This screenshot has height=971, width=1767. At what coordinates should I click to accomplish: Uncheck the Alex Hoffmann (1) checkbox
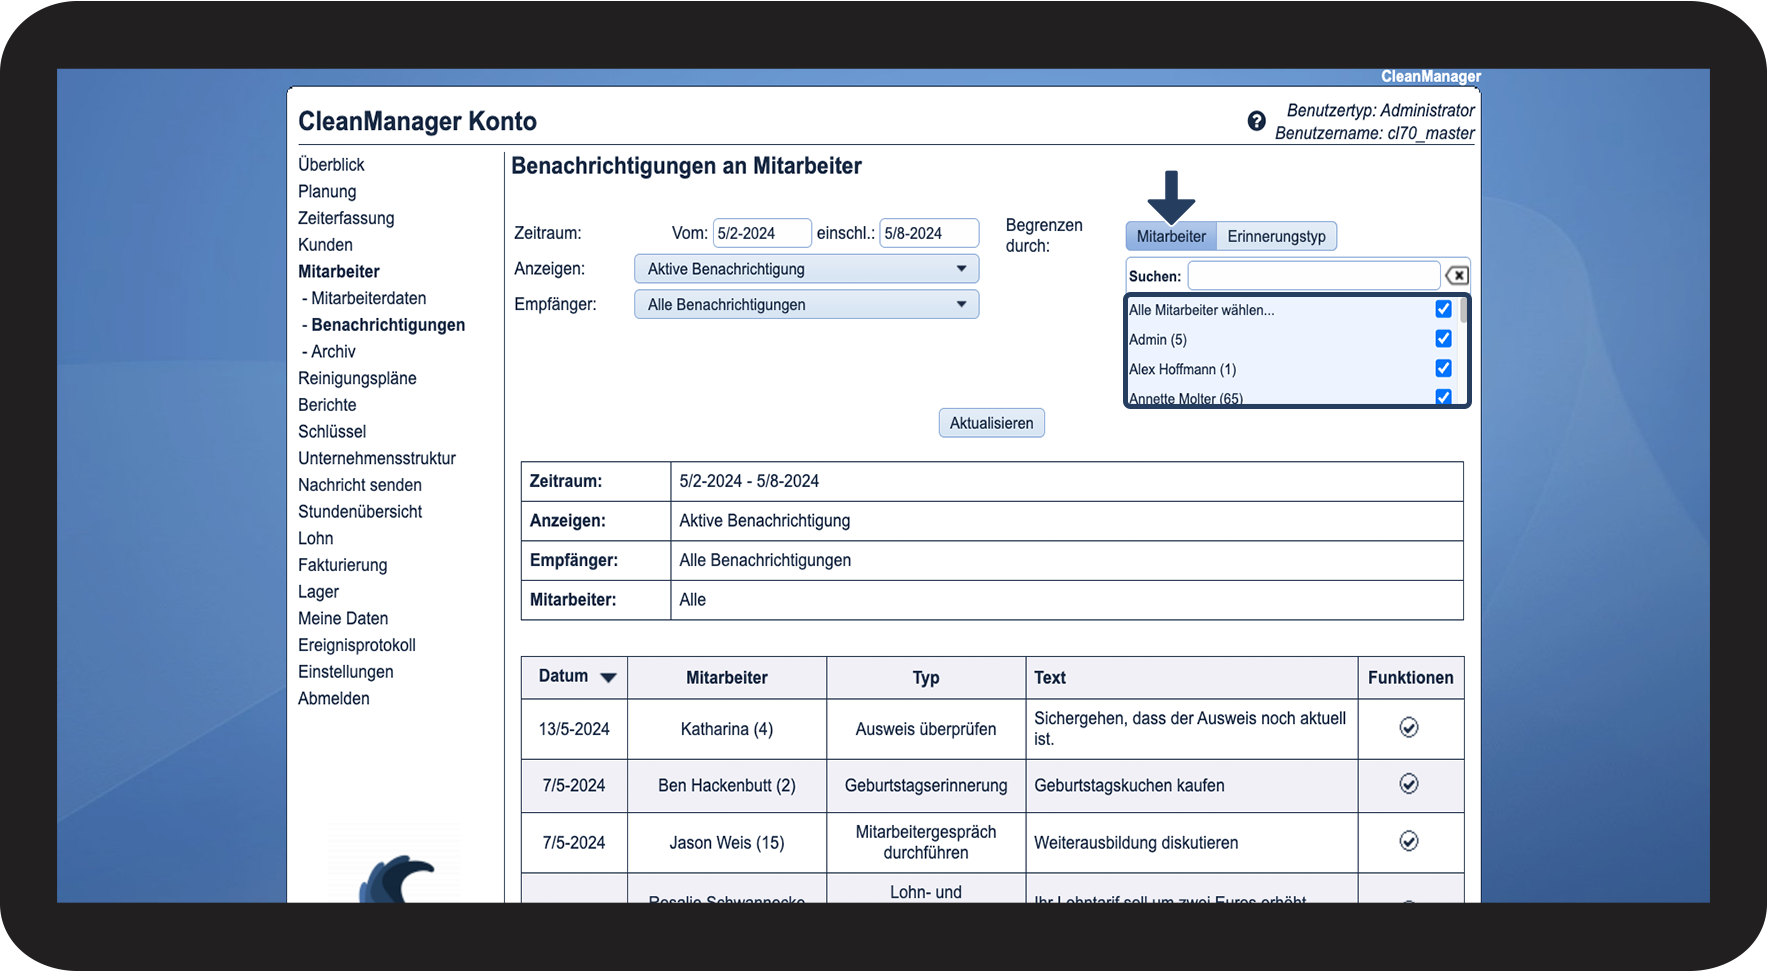click(1443, 368)
